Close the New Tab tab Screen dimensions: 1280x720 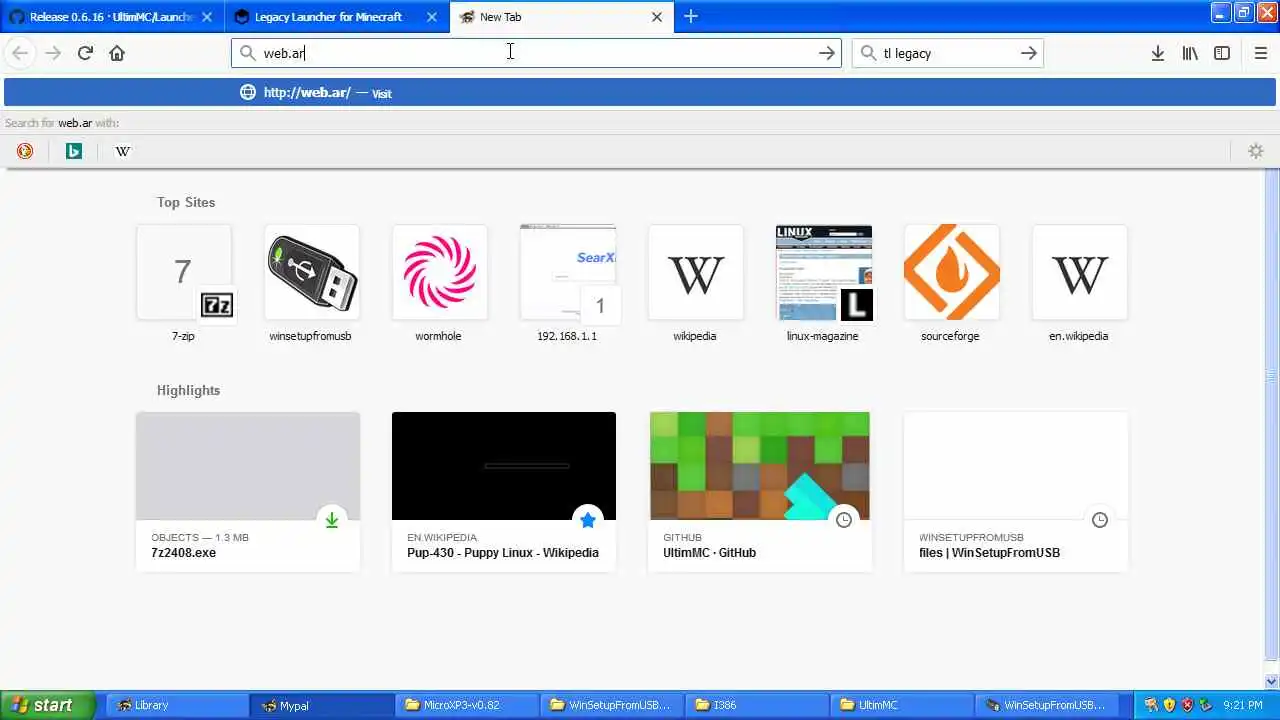tap(657, 17)
